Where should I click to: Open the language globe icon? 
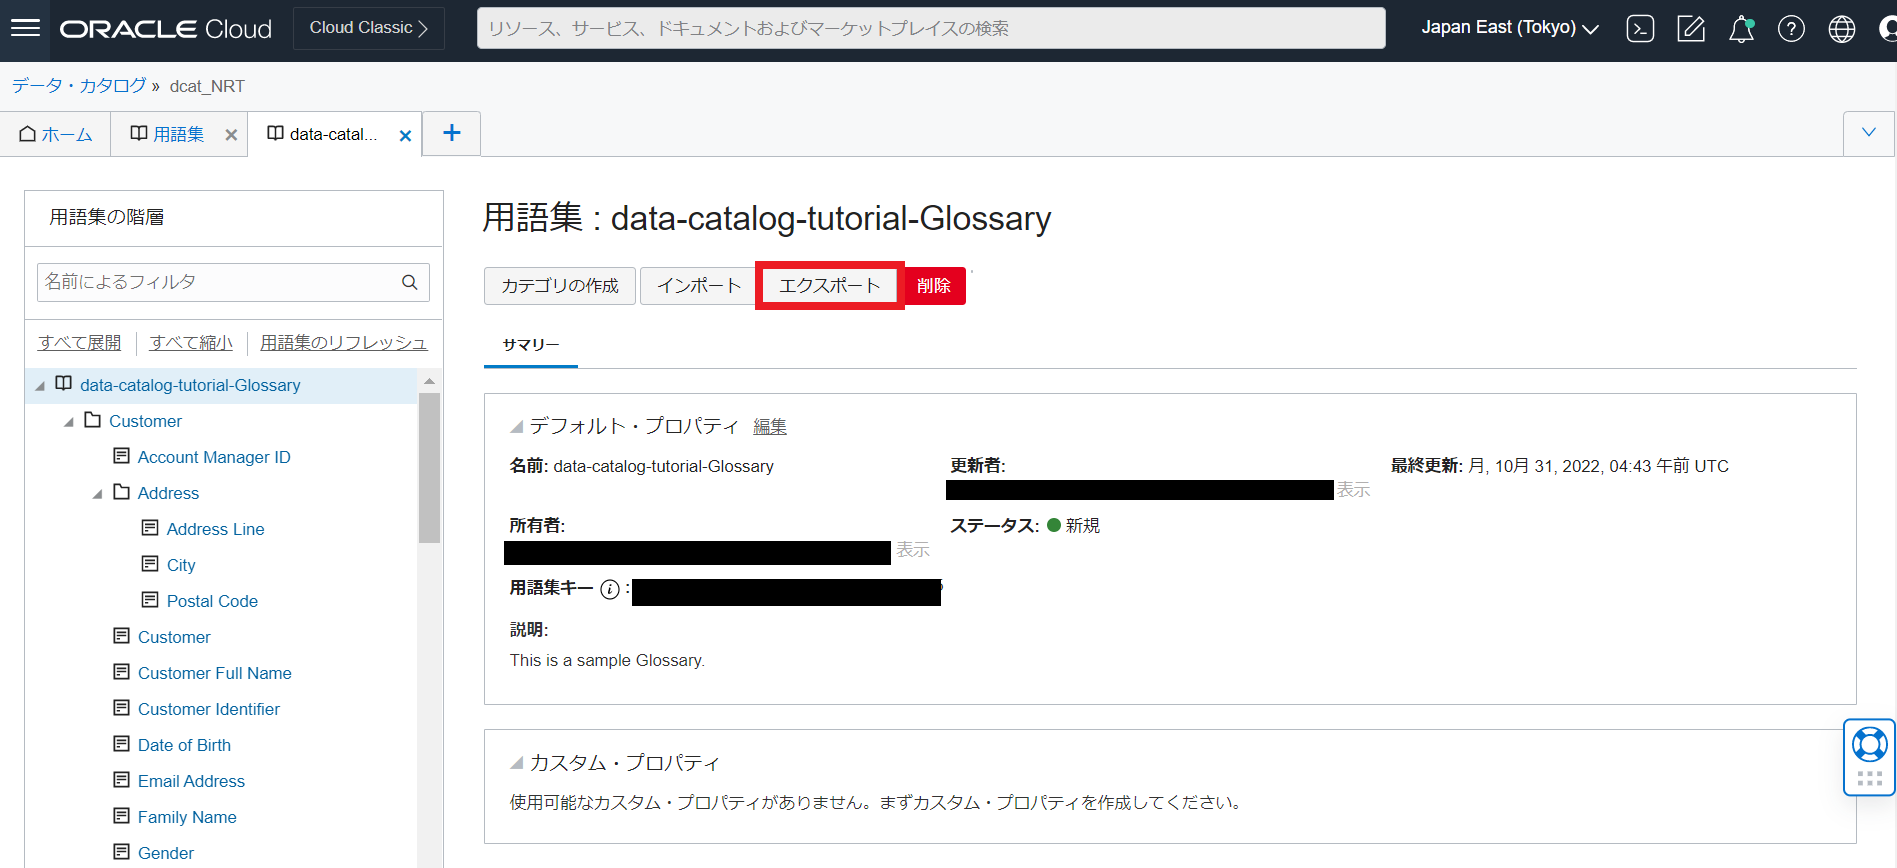pos(1841,29)
